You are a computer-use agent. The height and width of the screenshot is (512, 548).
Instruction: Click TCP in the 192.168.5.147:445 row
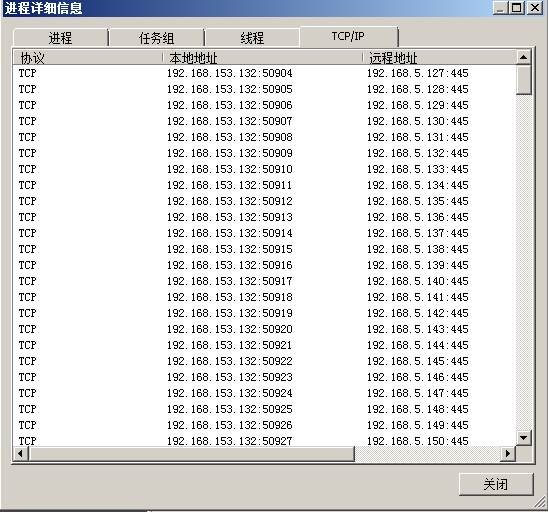tap(28, 393)
